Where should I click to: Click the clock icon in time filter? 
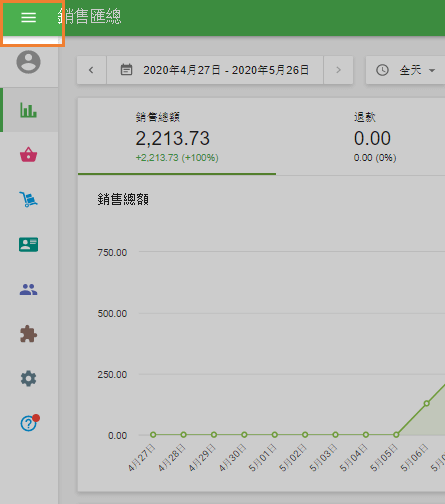[382, 70]
